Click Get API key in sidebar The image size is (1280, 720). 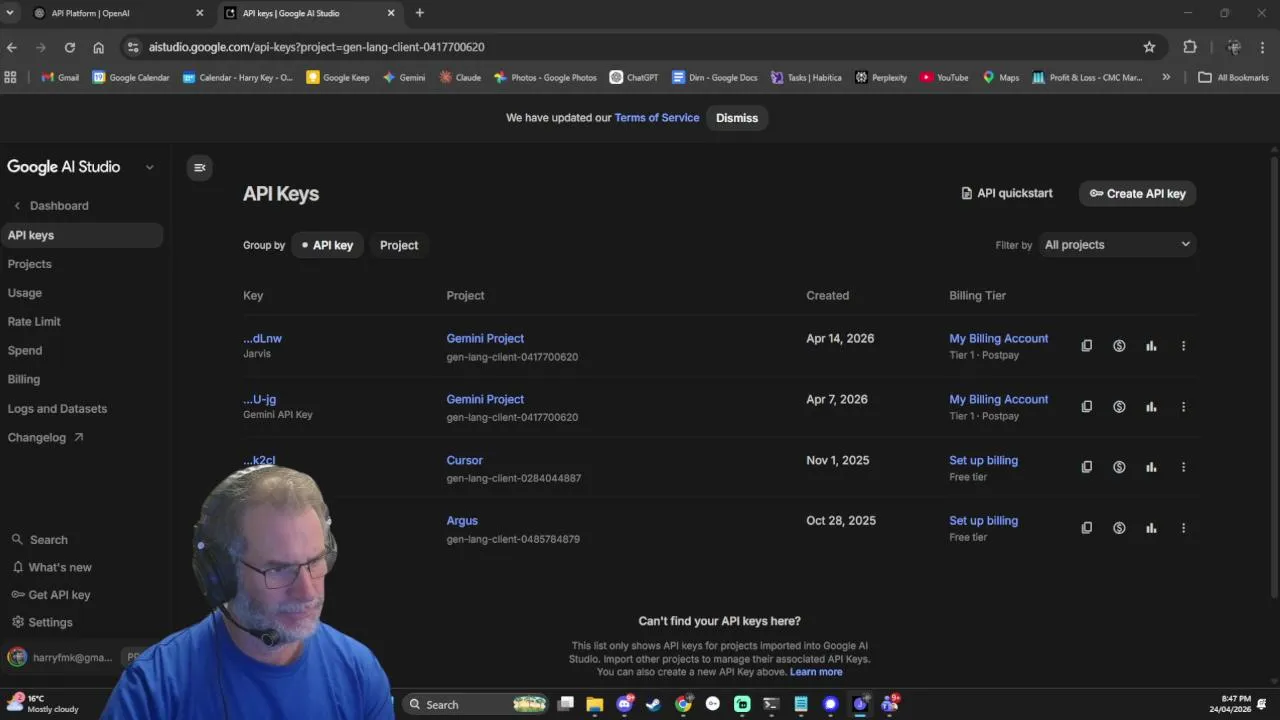pos(51,595)
